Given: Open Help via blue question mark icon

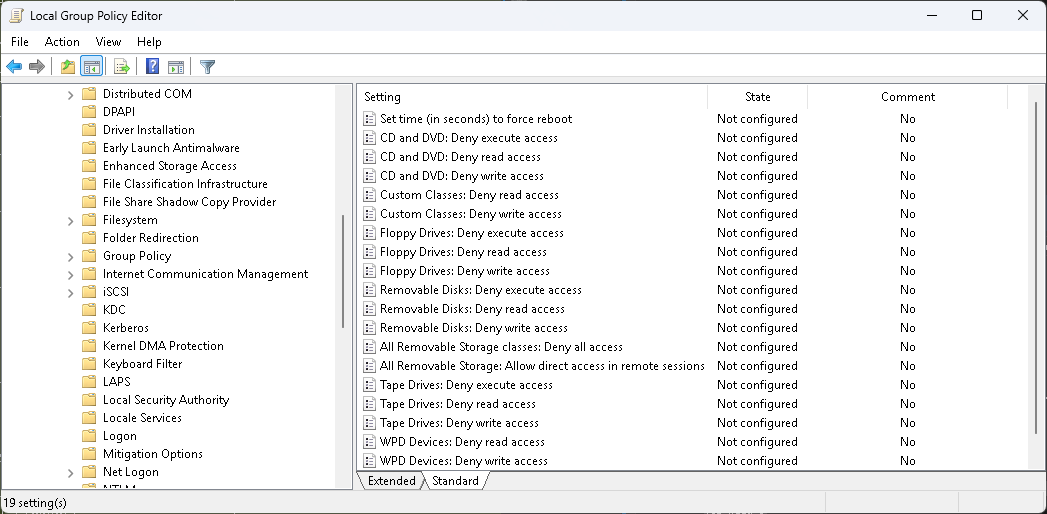Looking at the screenshot, I should coord(152,67).
